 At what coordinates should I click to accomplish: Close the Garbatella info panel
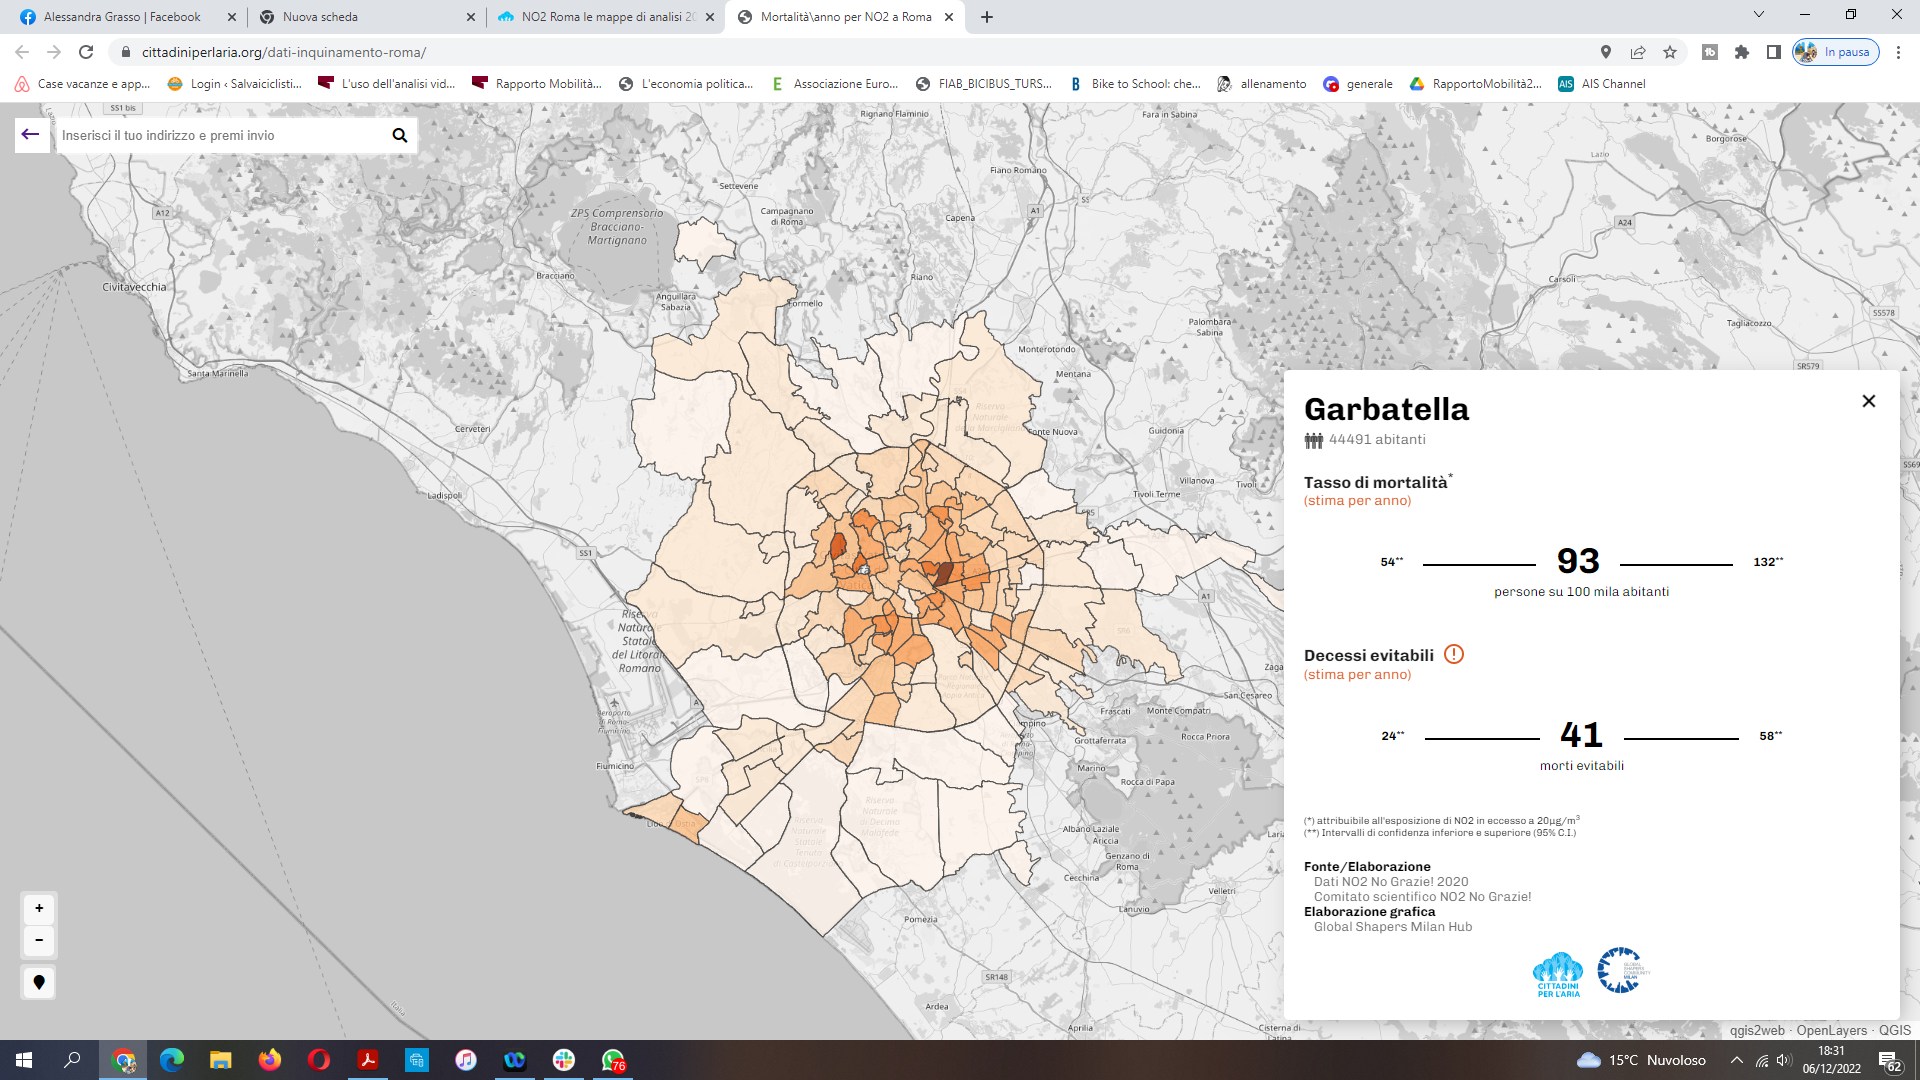(1868, 401)
